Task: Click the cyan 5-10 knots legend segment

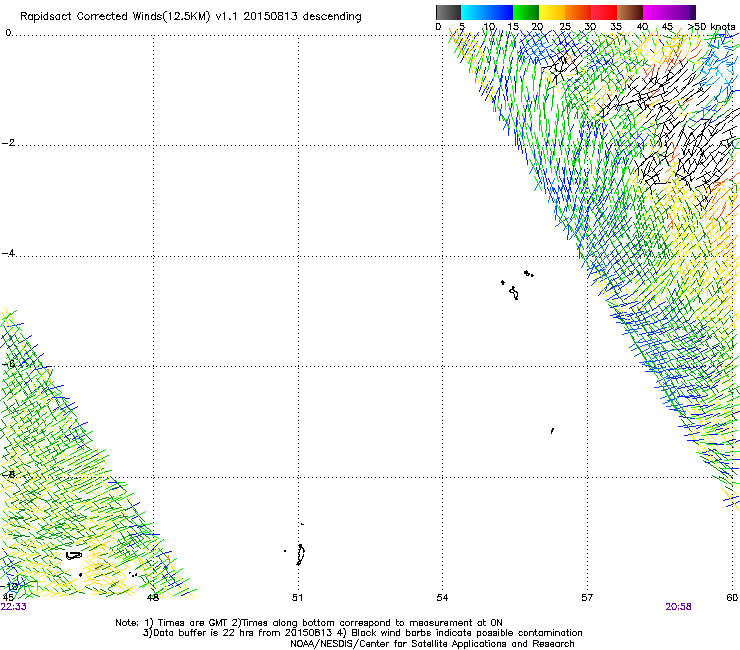Action: click(474, 12)
